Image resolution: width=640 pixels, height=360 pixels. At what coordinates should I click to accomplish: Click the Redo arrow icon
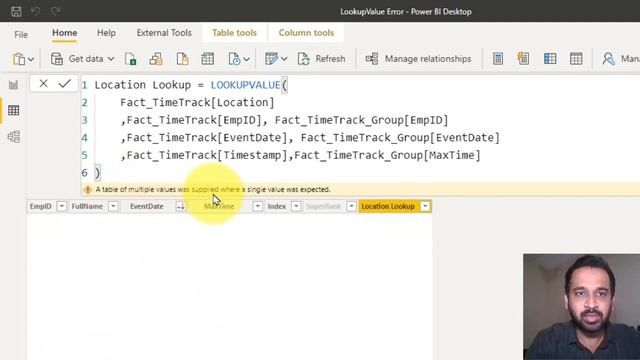[x=56, y=11]
